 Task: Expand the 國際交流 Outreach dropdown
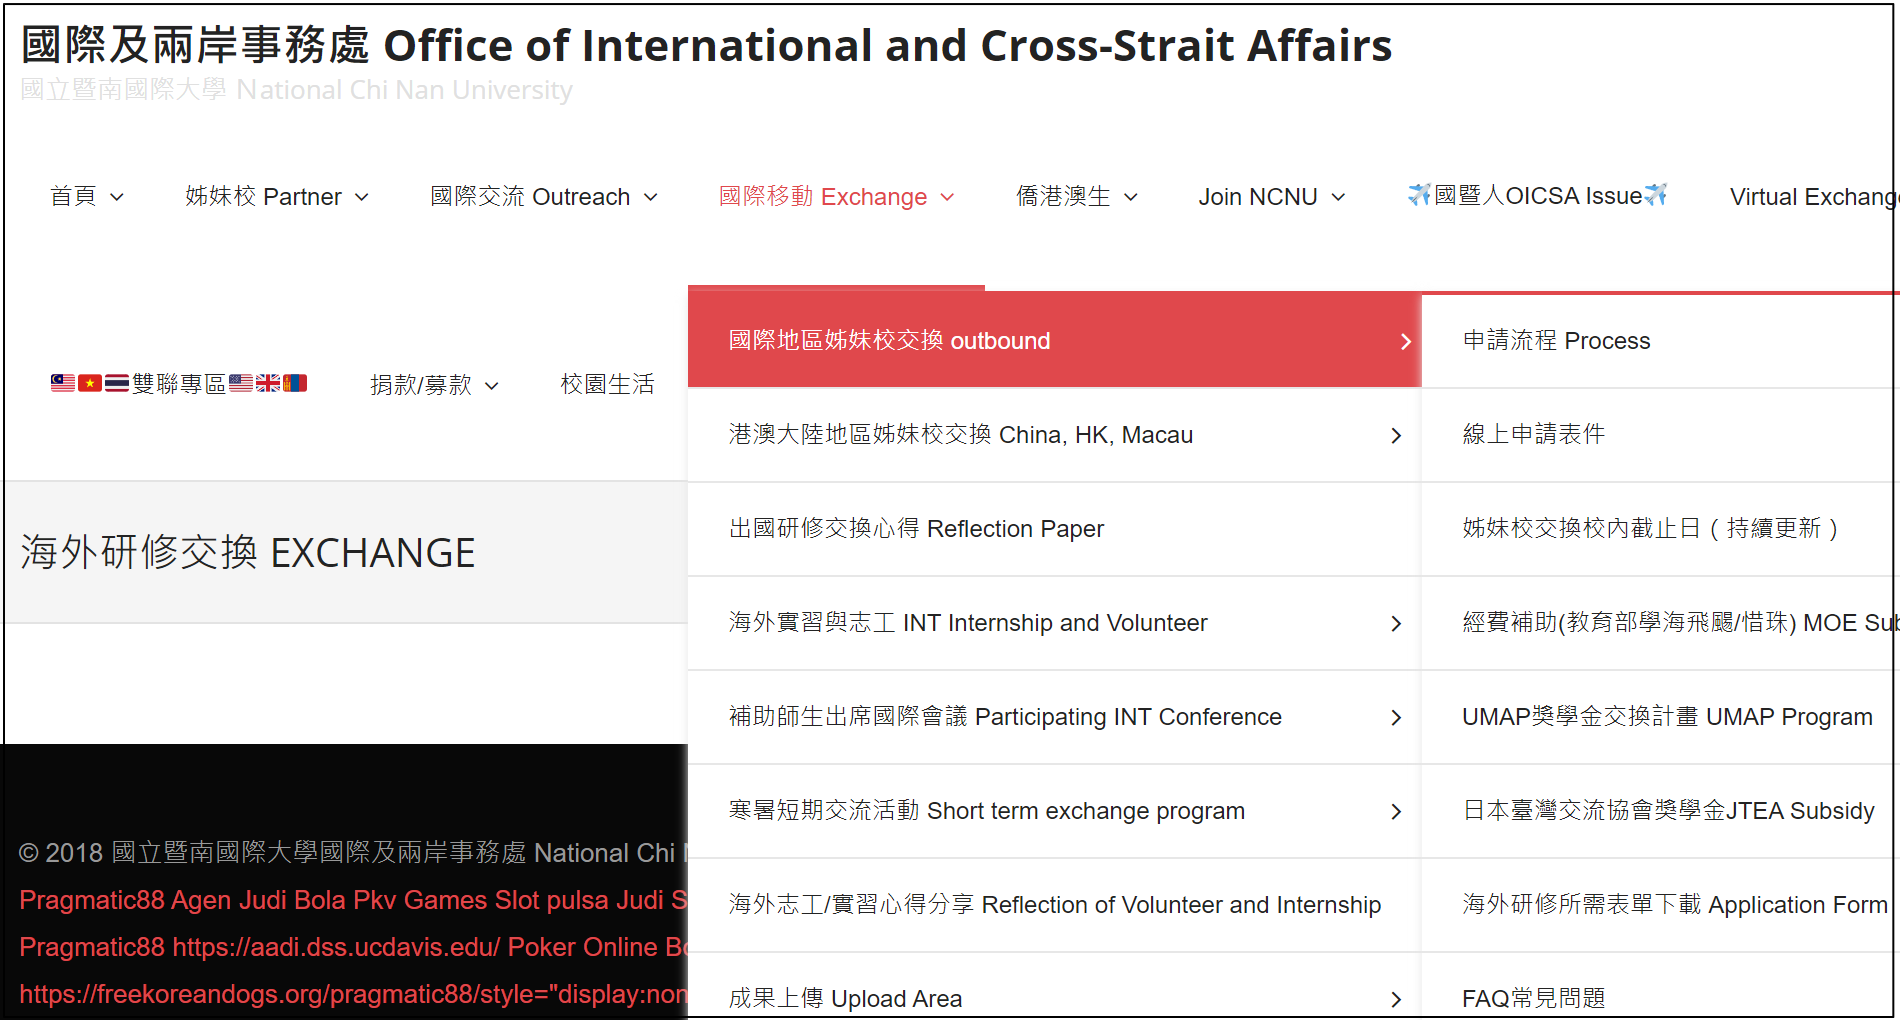click(543, 197)
